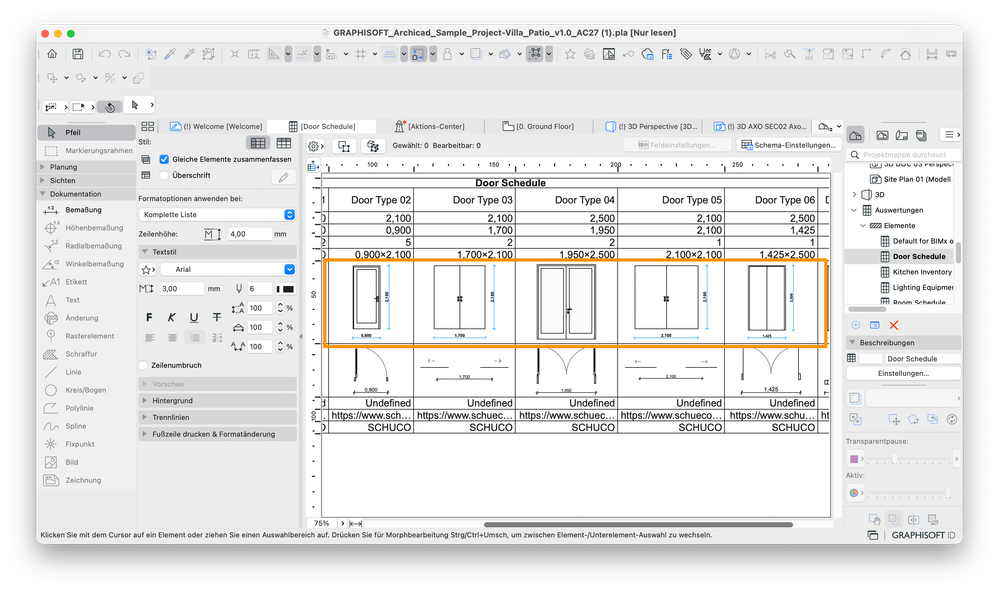Click the purple Transparentpause color swatch
This screenshot has height=592, width=999.
pyautogui.click(x=854, y=459)
